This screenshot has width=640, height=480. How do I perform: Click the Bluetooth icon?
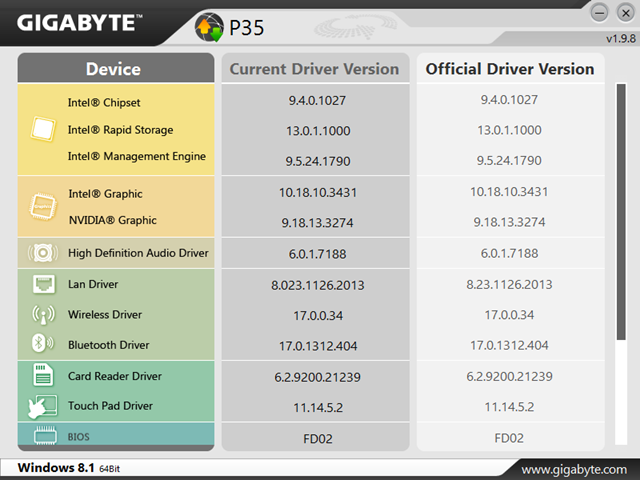pyautogui.click(x=43, y=343)
